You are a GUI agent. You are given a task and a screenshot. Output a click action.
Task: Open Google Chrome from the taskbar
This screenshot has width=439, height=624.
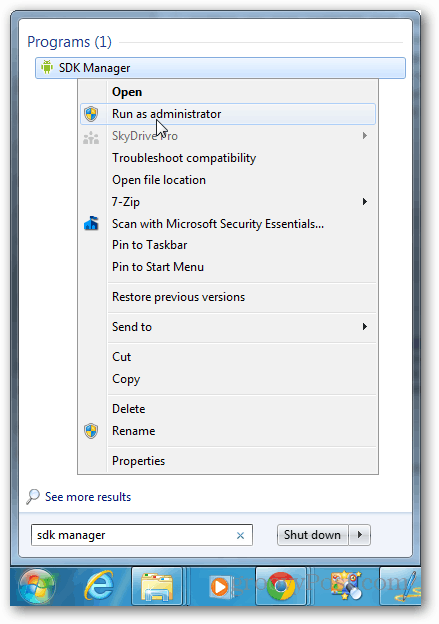click(280, 586)
